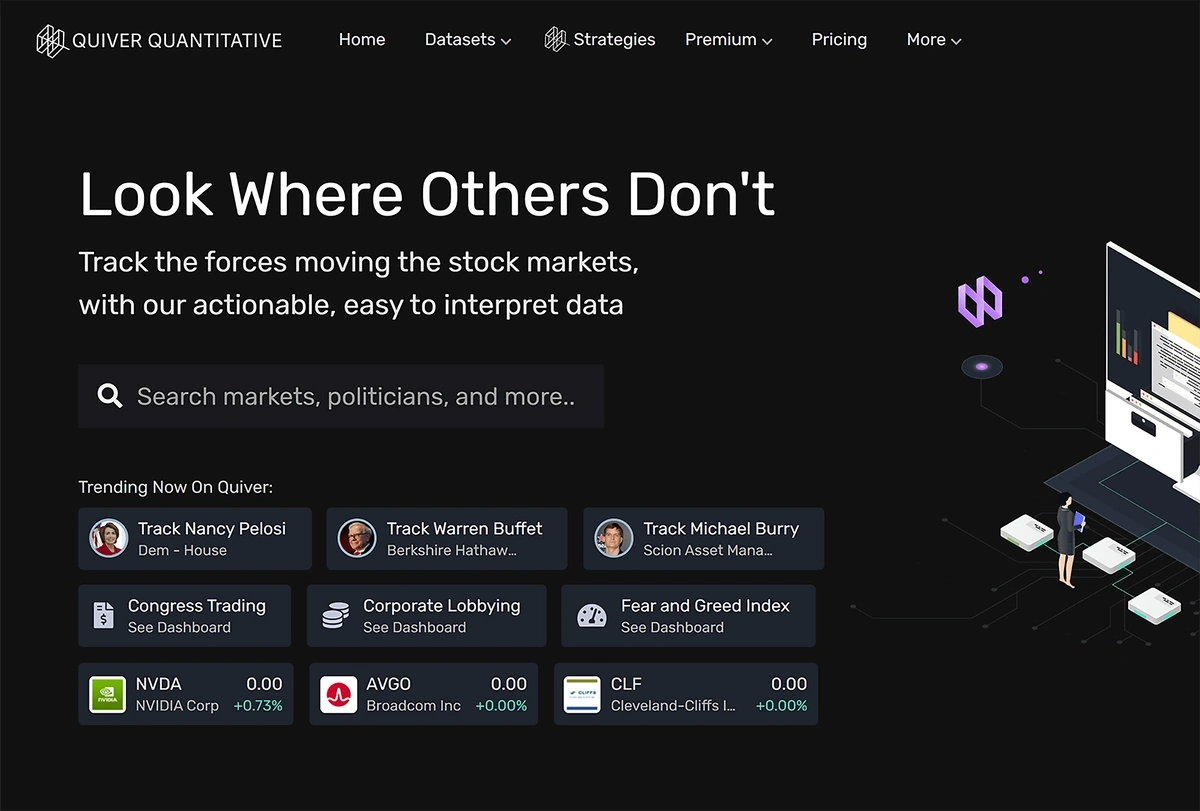Click the Broadcom AVGO logo

[339, 694]
